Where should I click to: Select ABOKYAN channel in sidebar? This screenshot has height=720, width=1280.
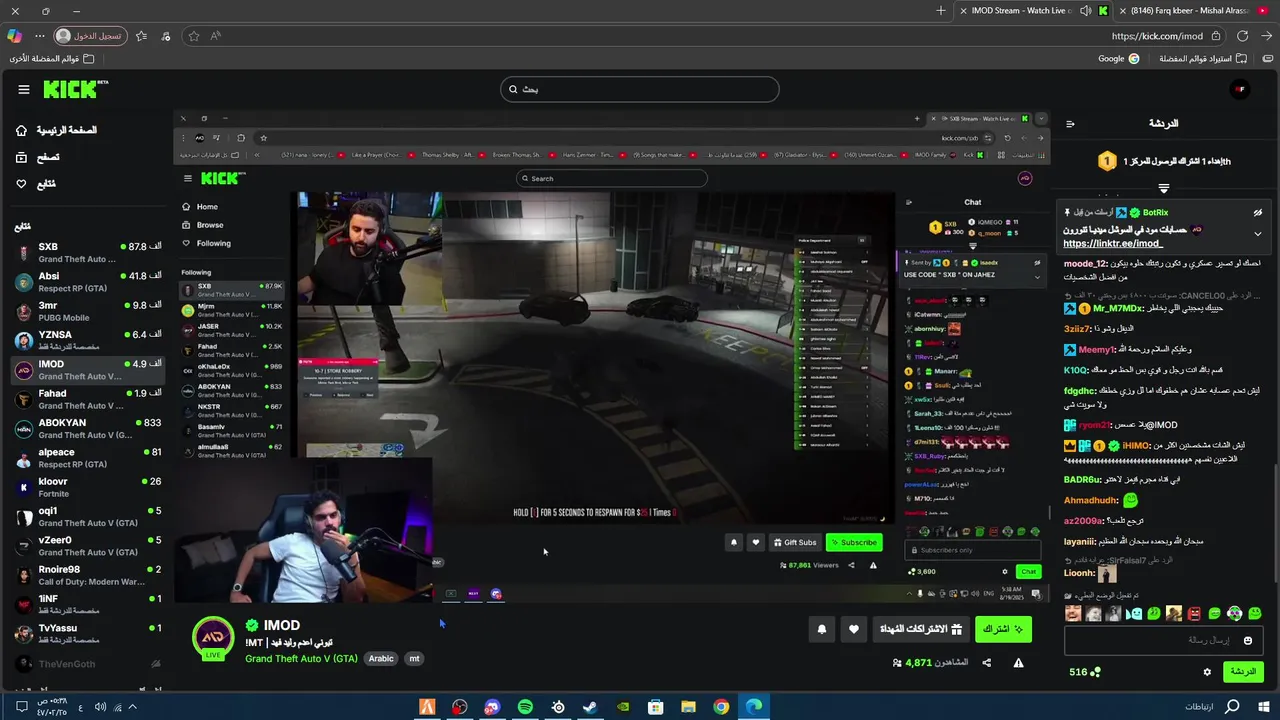(88, 428)
